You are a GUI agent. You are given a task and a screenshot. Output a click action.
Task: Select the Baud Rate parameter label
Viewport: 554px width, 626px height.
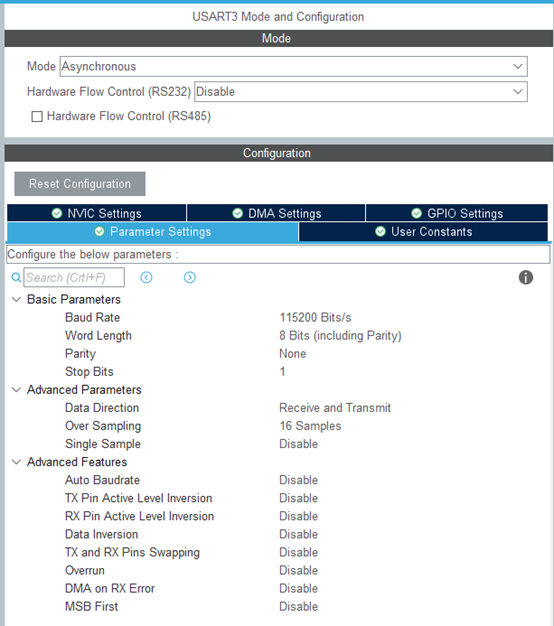[x=93, y=317]
